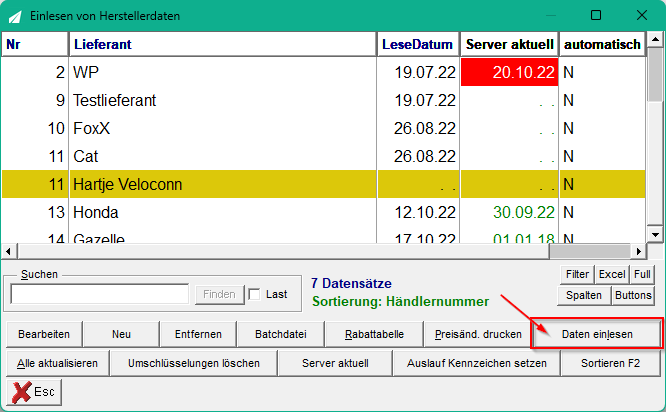The width and height of the screenshot is (666, 412).
Task: Open the Rabattabelle
Action: [x=374, y=334]
